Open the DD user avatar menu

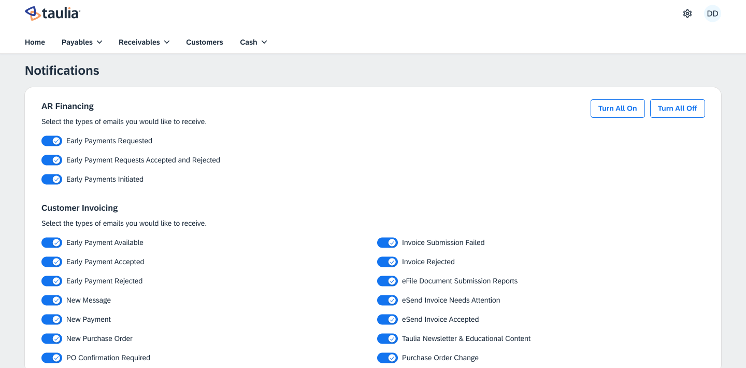(712, 14)
